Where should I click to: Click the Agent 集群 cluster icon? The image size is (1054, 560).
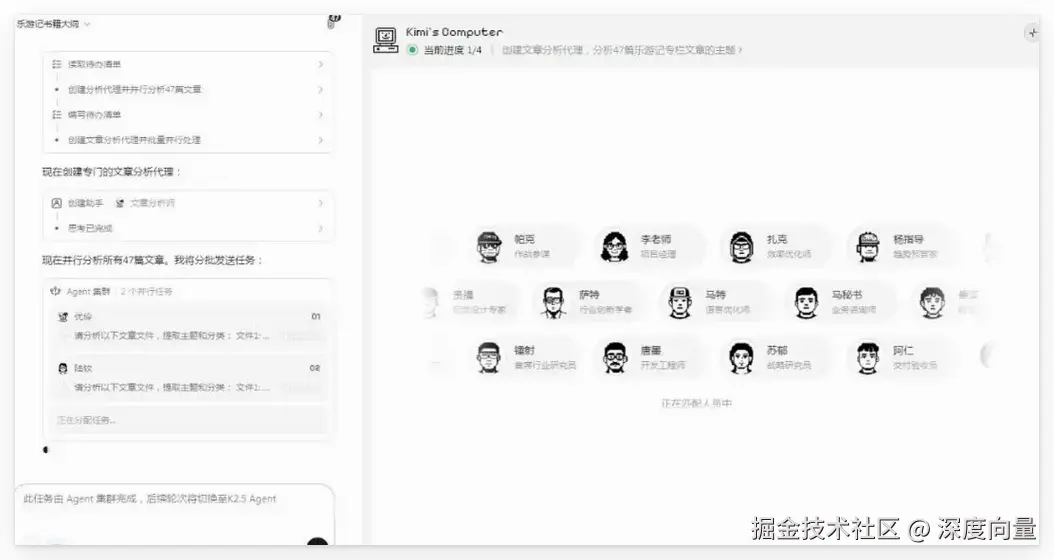click(x=55, y=291)
